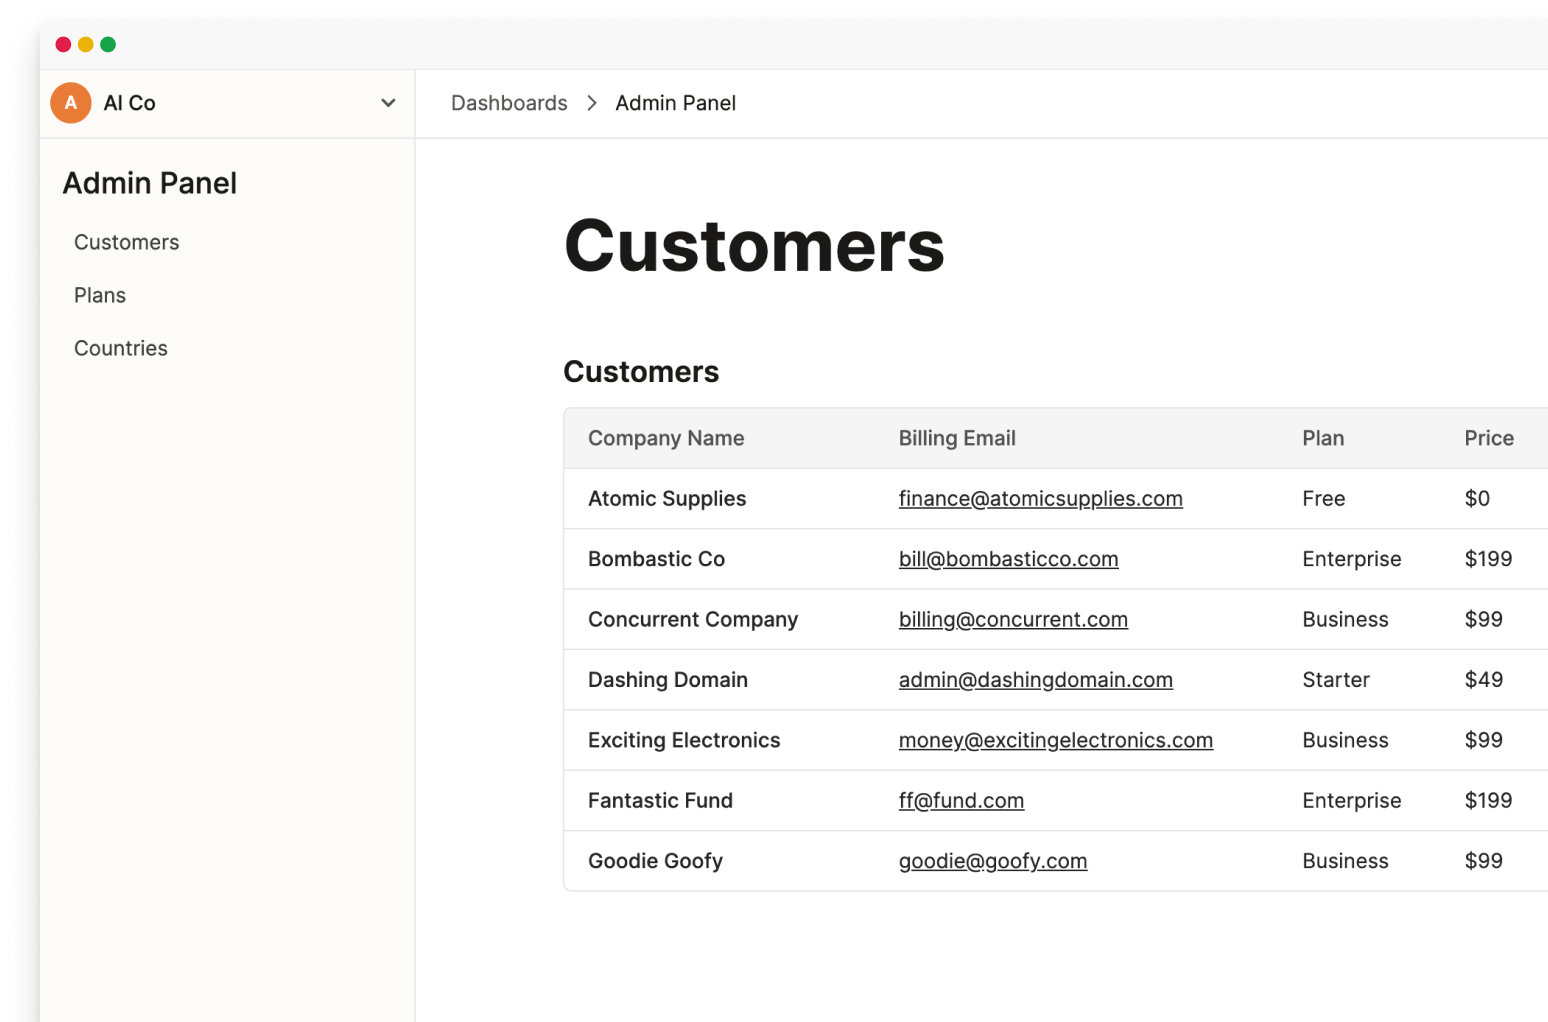
Task: Click the $99 price for Goodie Goofy
Action: point(1483,861)
